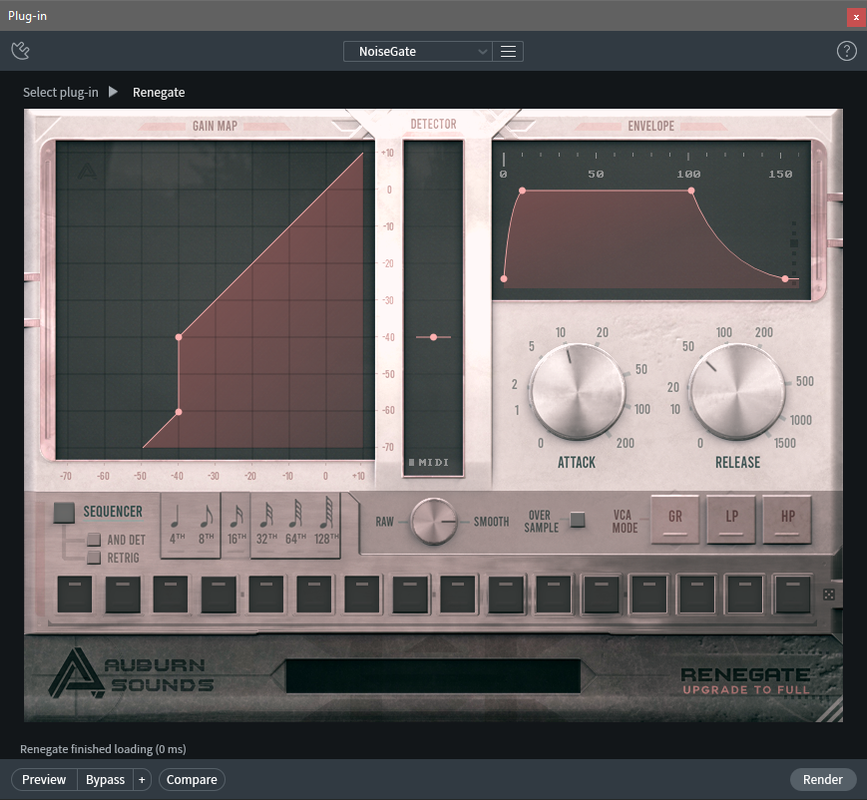The image size is (867, 800).
Task: Toggle the second sequencer step pad
Action: coord(122,594)
